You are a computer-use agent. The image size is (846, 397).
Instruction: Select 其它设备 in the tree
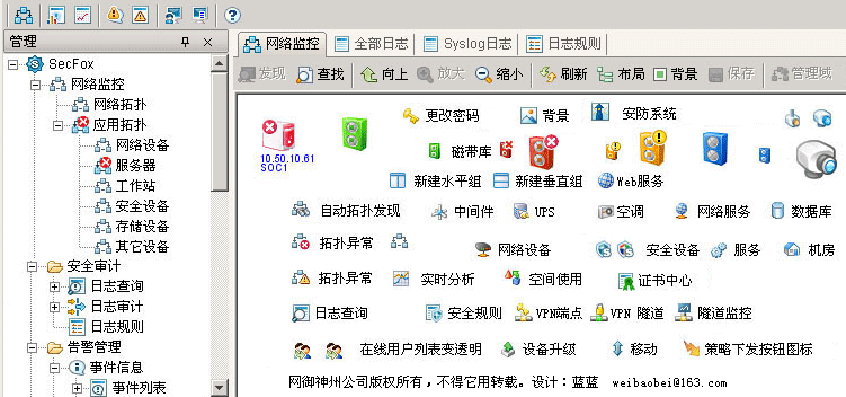[142, 247]
